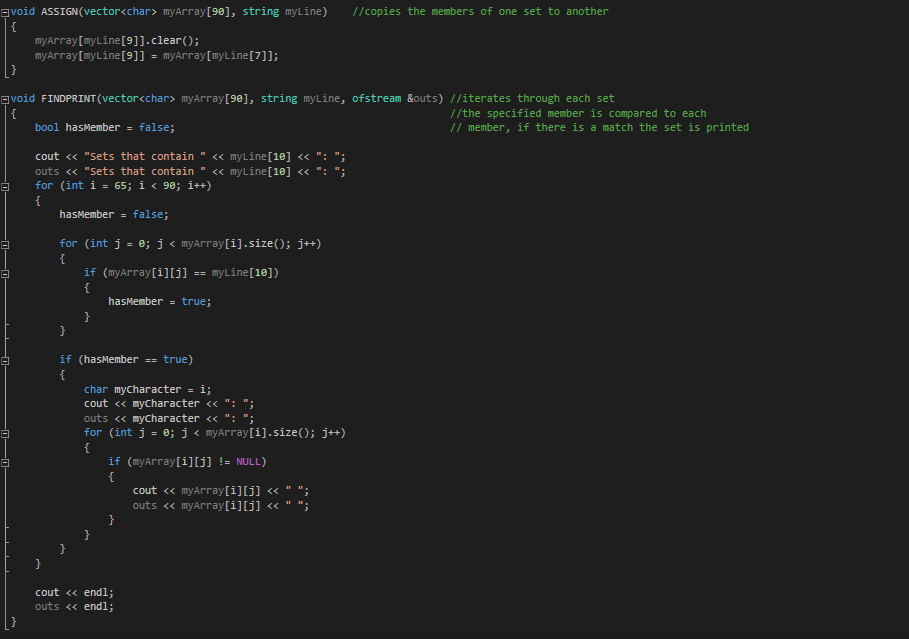Collapse the if (hasMember == true) block
The image size is (909, 639).
tap(4, 359)
